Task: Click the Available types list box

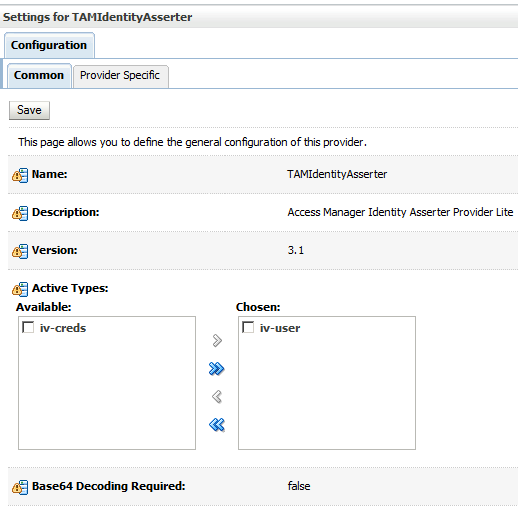Action: [x=107, y=383]
